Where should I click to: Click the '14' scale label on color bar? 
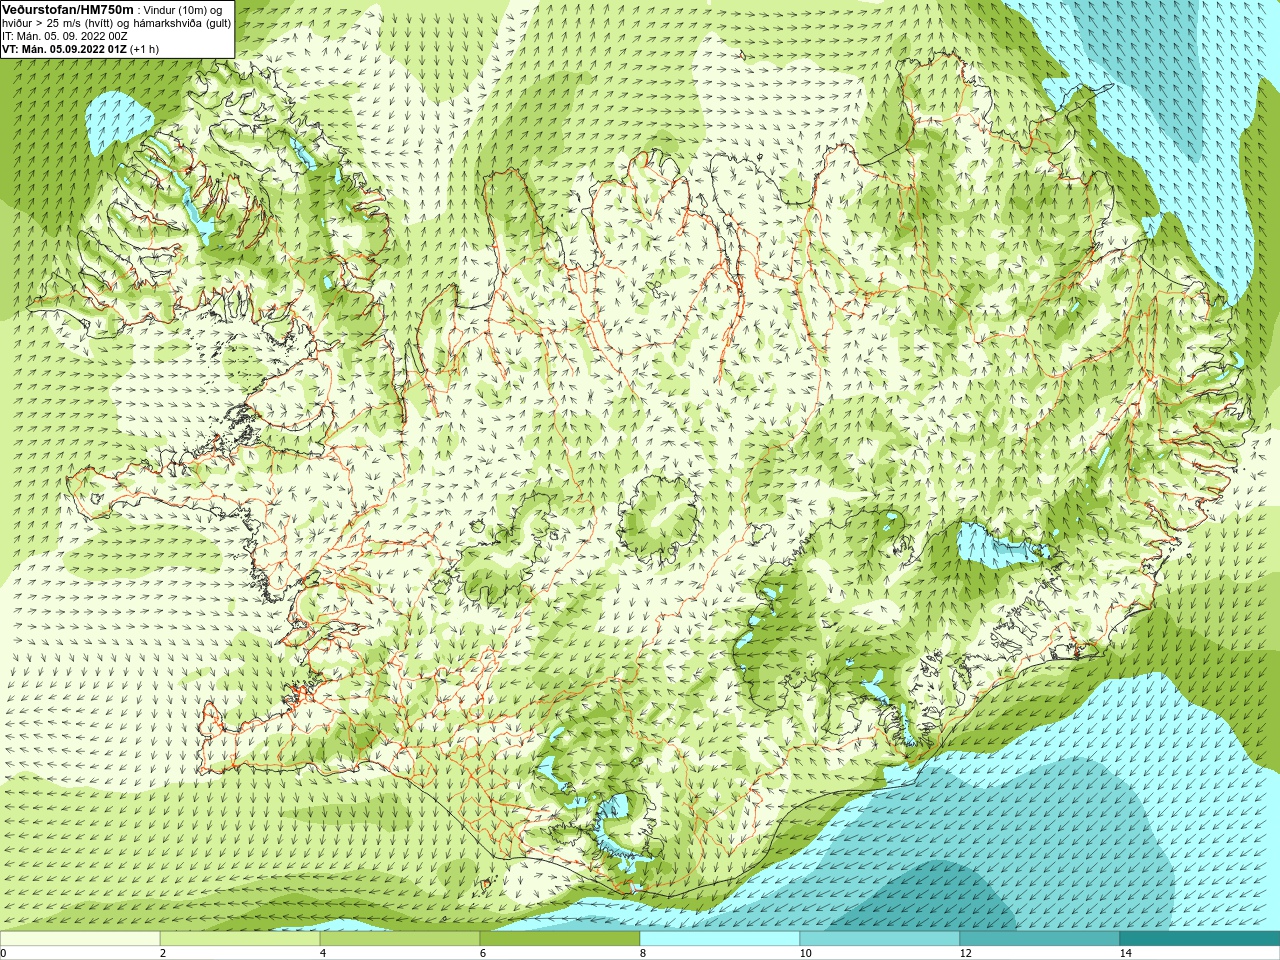[x=1125, y=953]
